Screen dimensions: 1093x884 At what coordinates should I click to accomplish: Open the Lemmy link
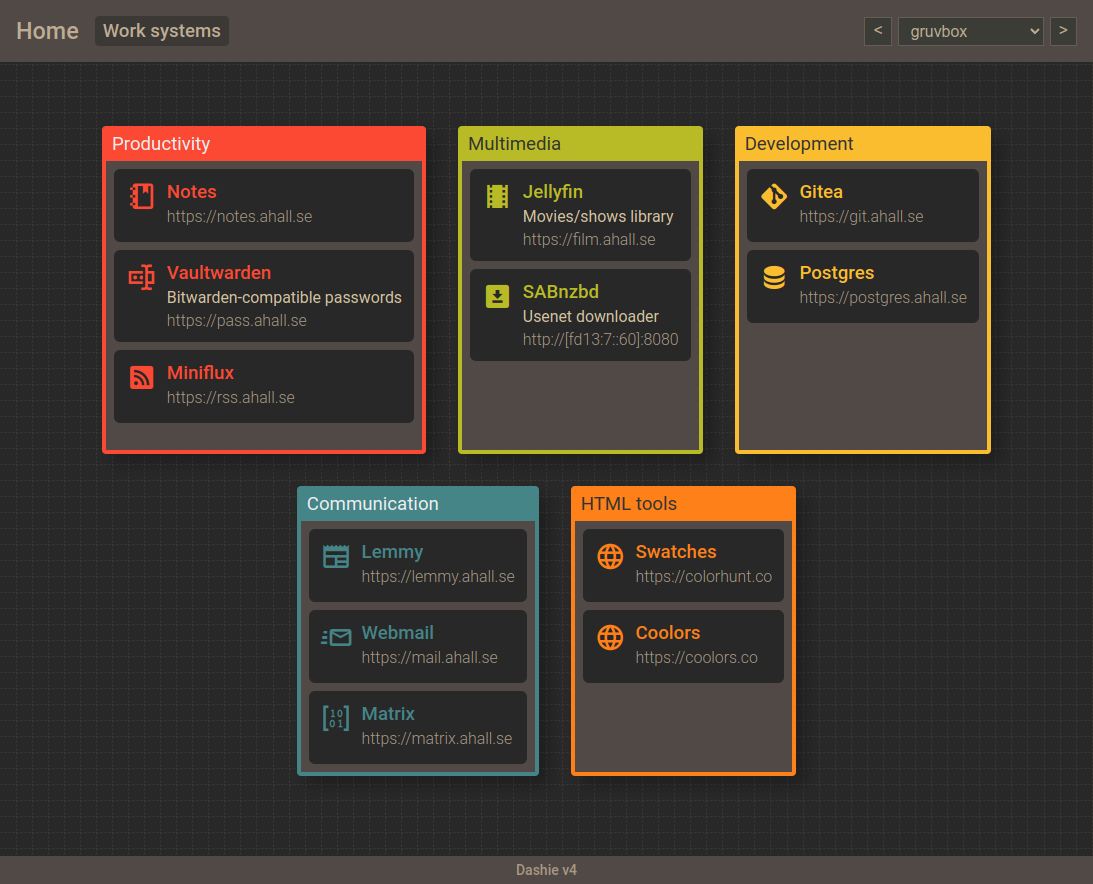point(392,552)
